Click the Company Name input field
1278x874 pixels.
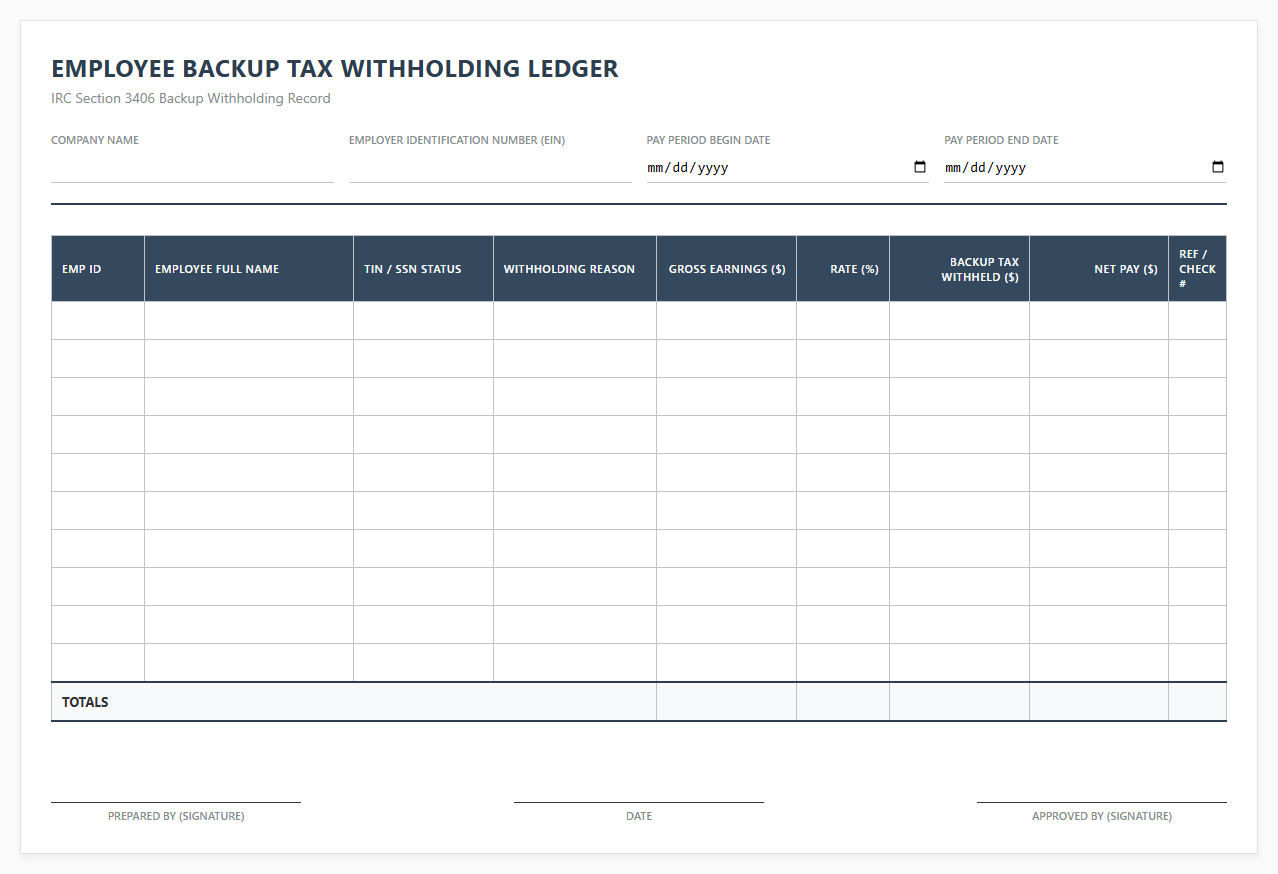[x=192, y=167]
